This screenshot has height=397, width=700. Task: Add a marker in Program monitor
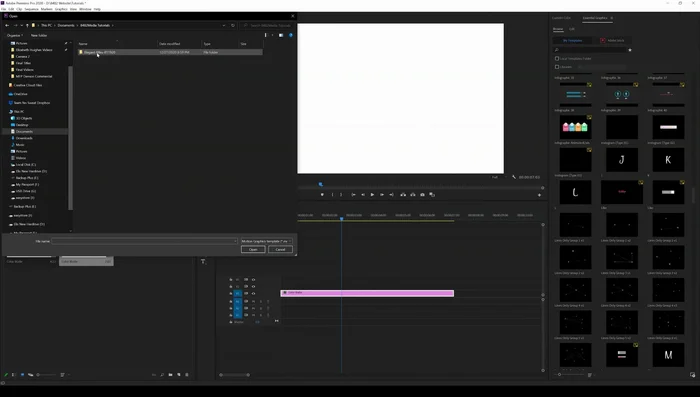pos(322,195)
